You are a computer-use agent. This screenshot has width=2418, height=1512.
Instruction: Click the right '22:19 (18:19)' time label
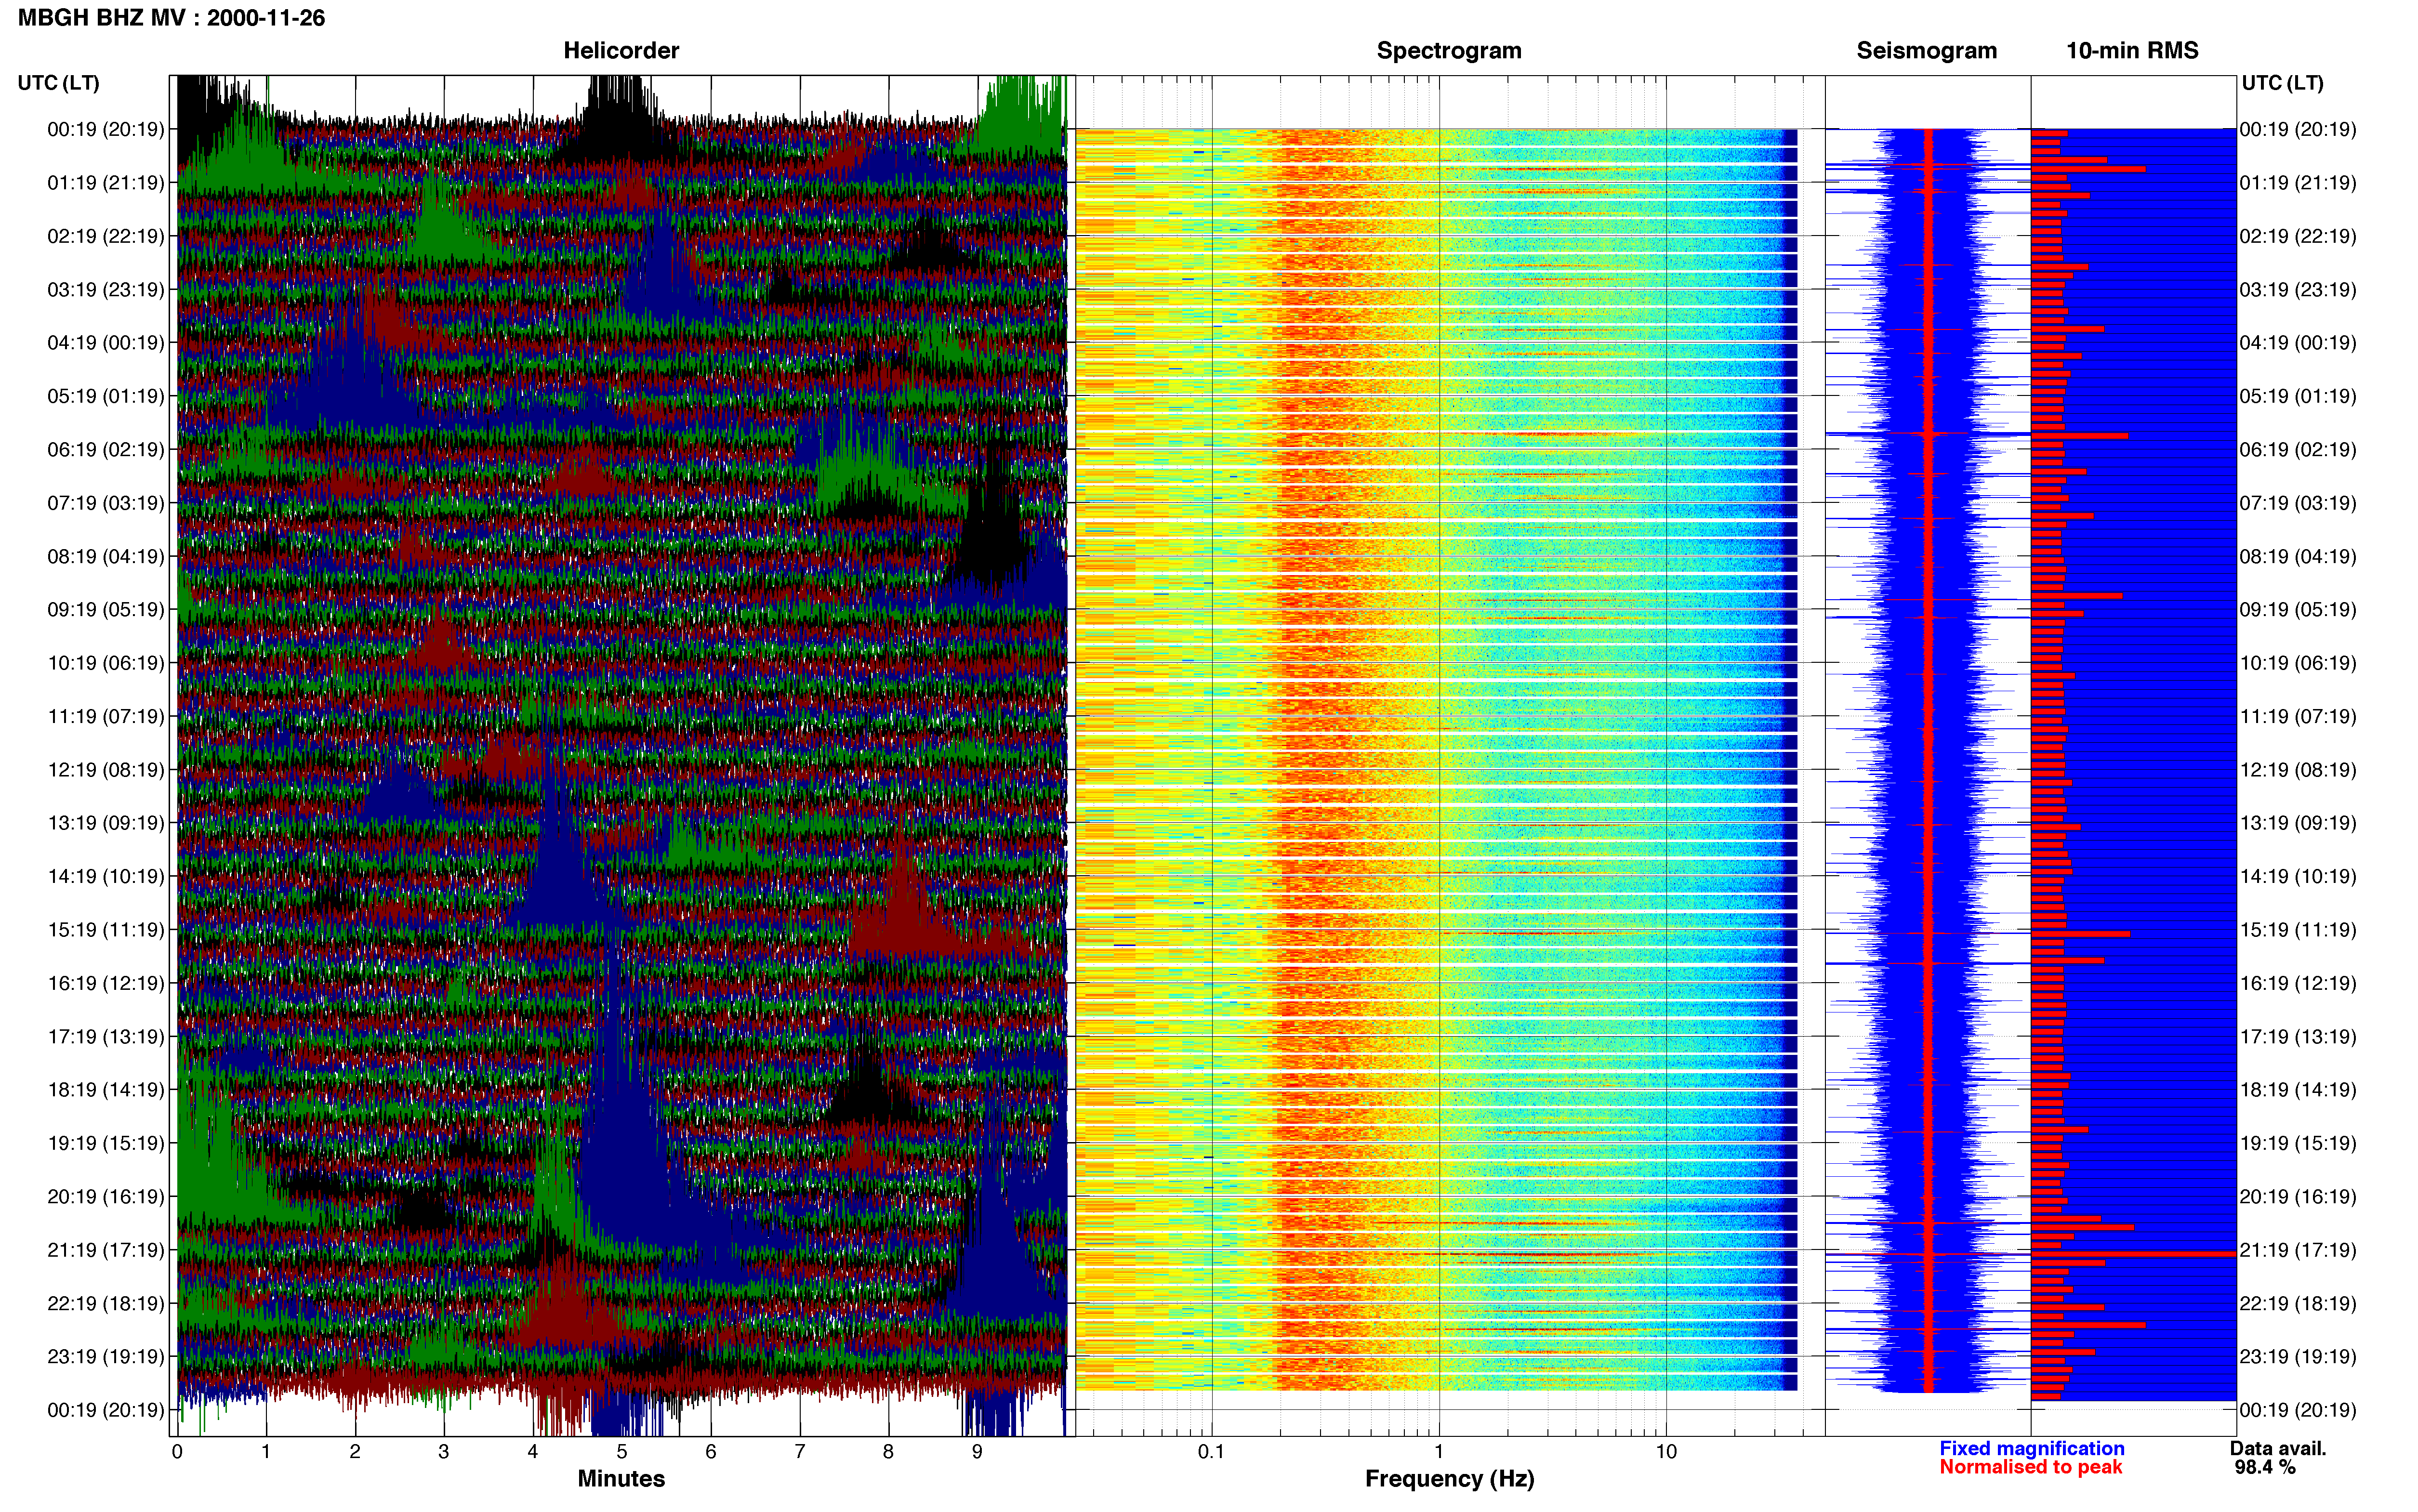click(x=2298, y=1304)
